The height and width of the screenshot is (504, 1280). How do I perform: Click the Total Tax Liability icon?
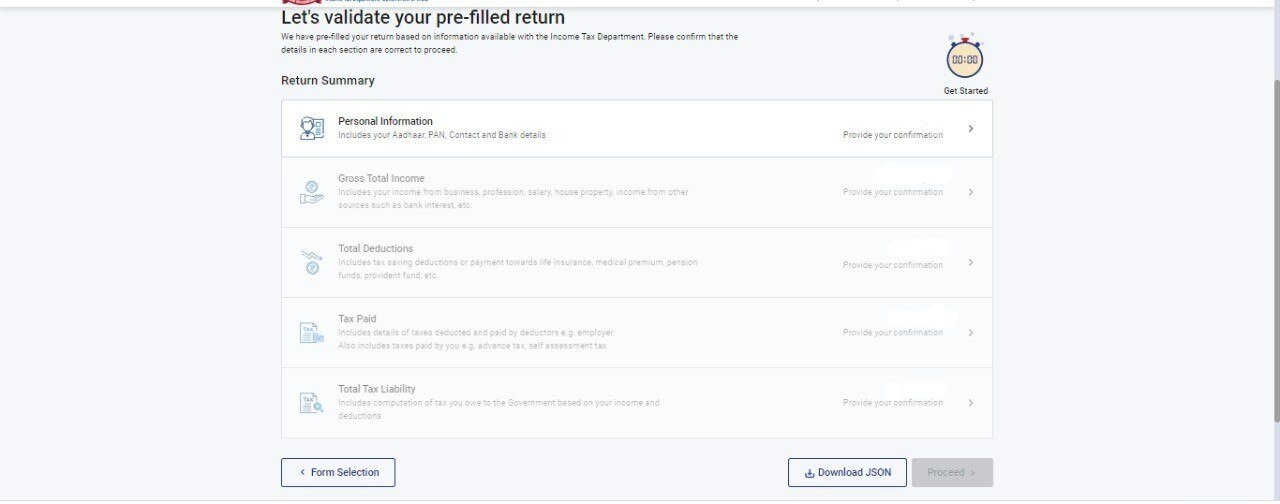click(312, 403)
